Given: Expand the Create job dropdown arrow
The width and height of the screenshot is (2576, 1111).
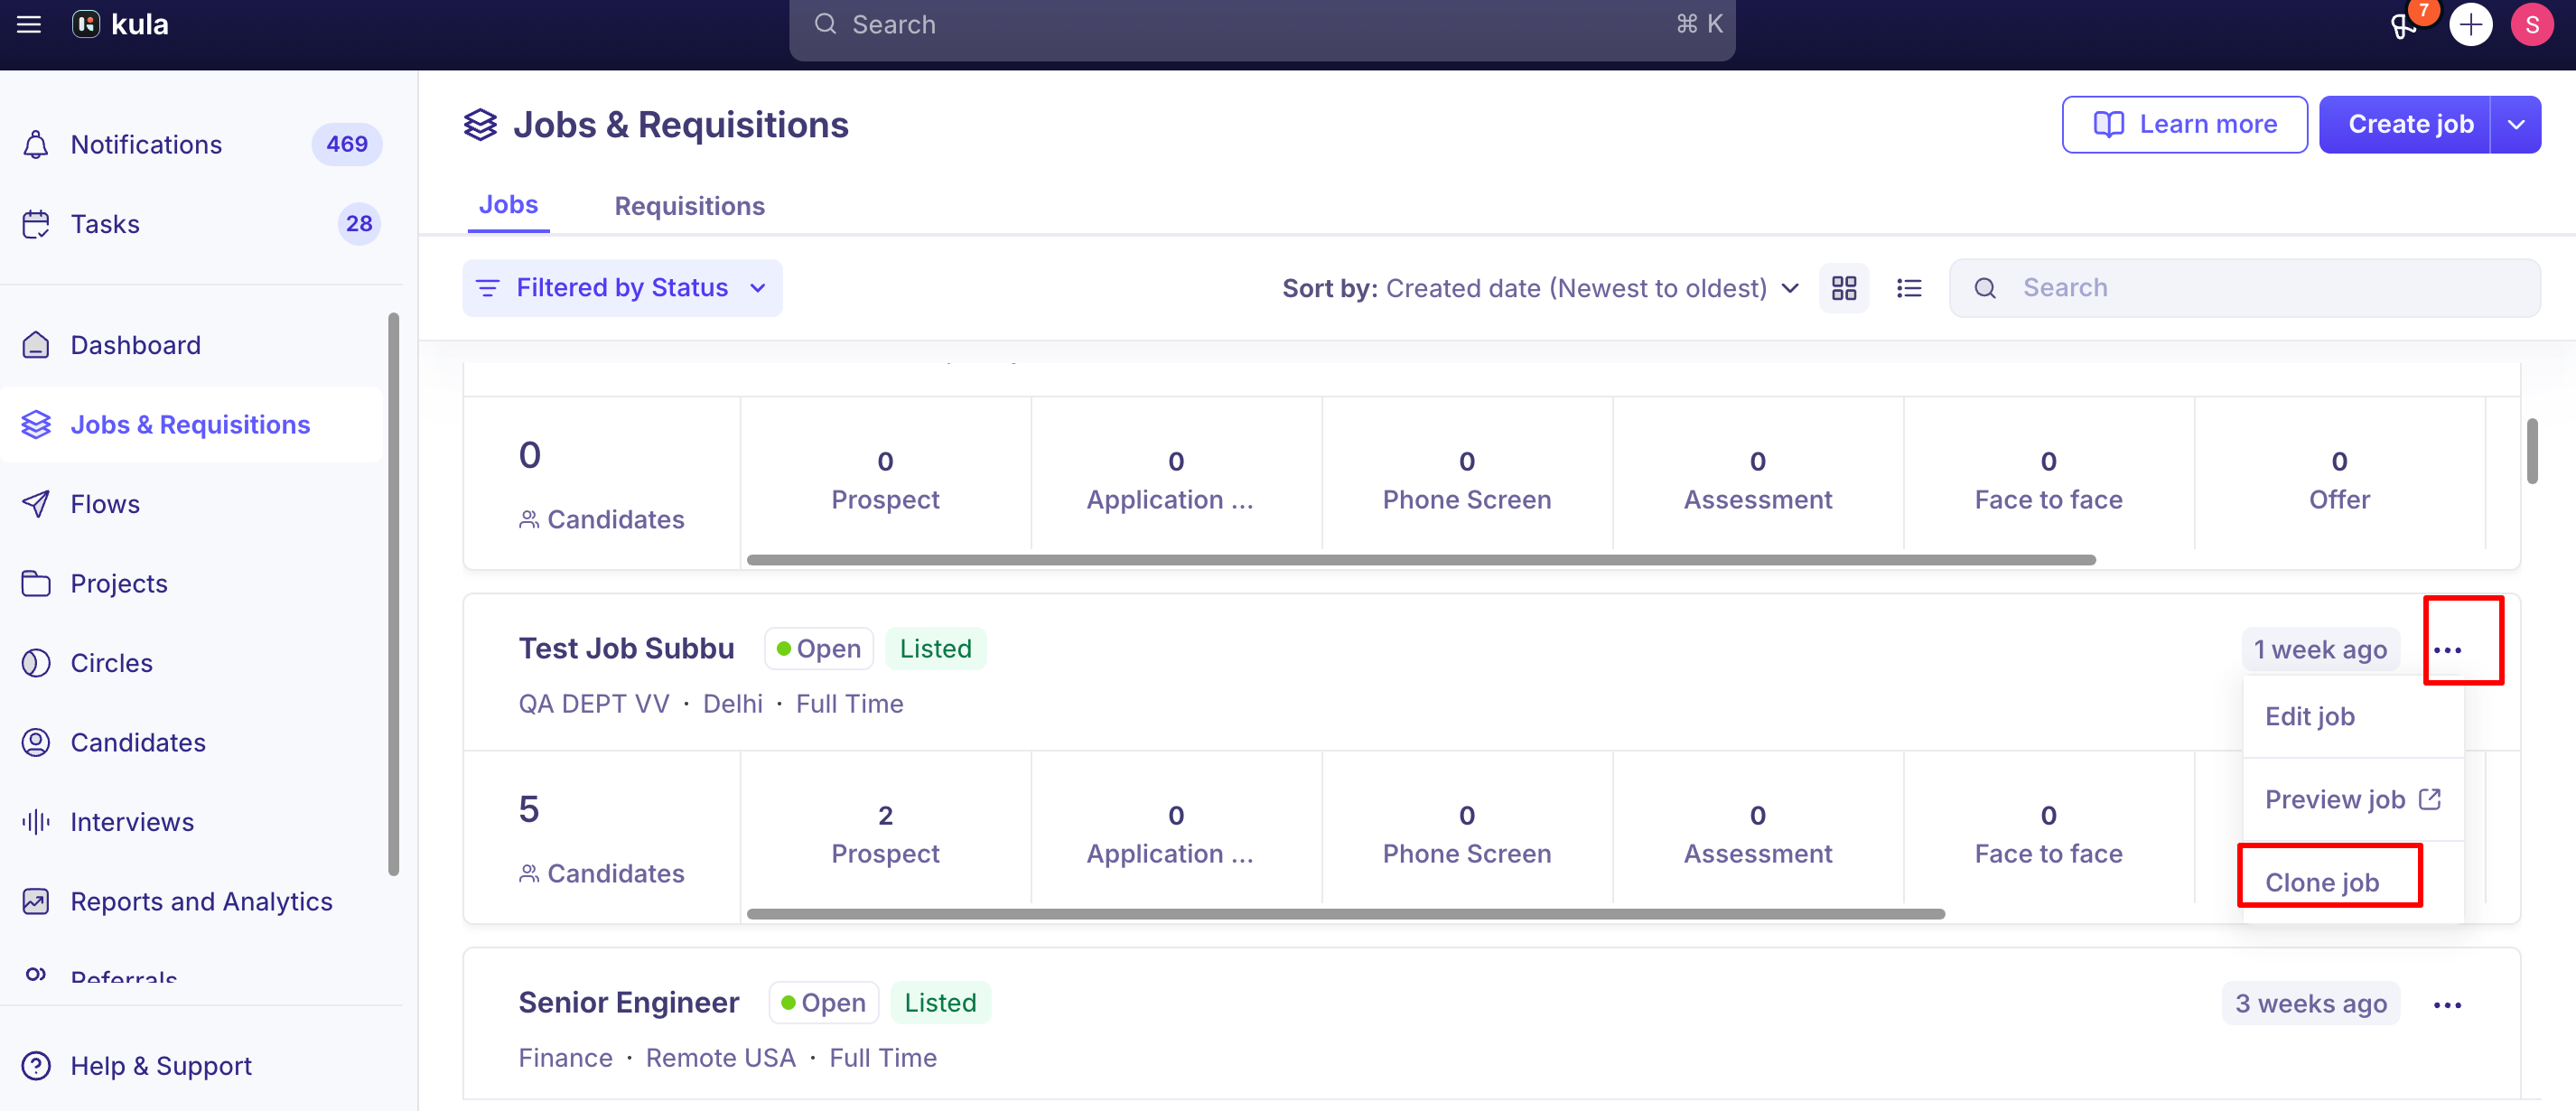Looking at the screenshot, I should coord(2516,125).
